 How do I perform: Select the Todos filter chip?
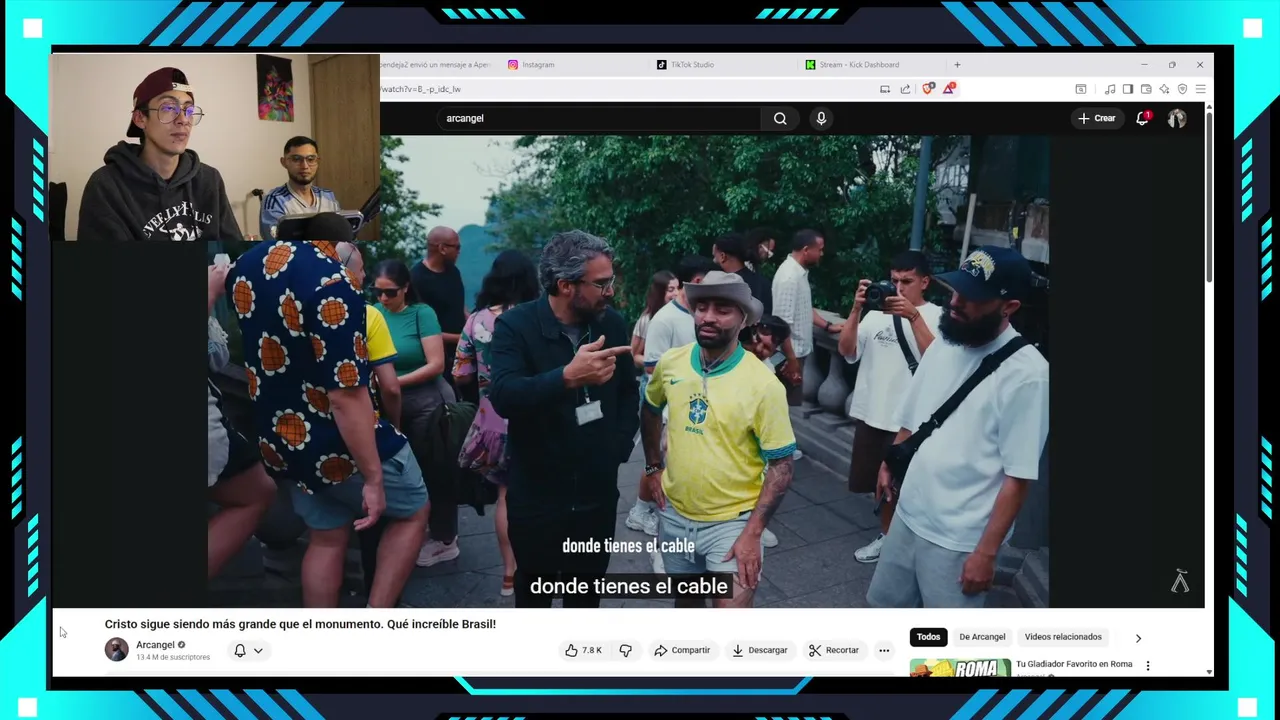(928, 637)
